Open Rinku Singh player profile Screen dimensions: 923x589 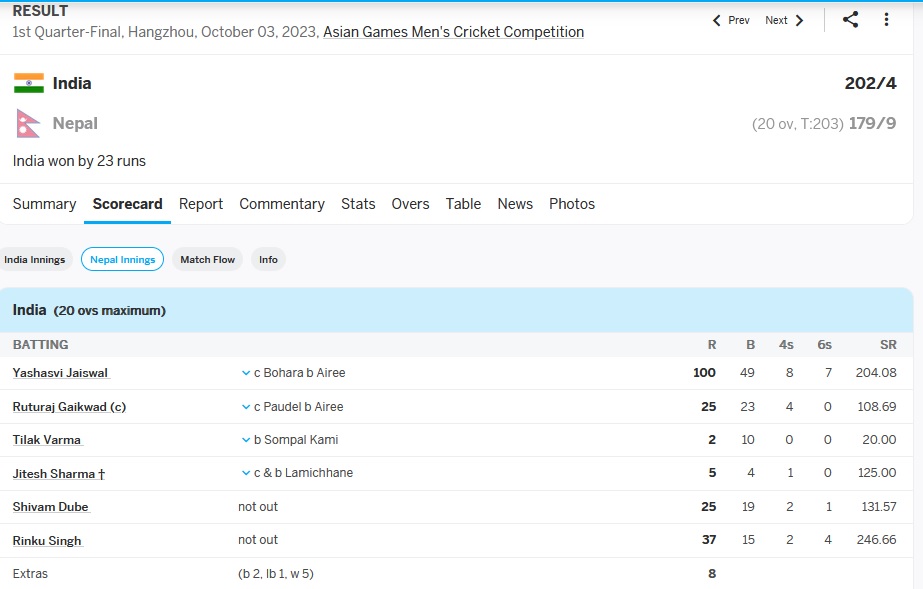[x=48, y=541]
